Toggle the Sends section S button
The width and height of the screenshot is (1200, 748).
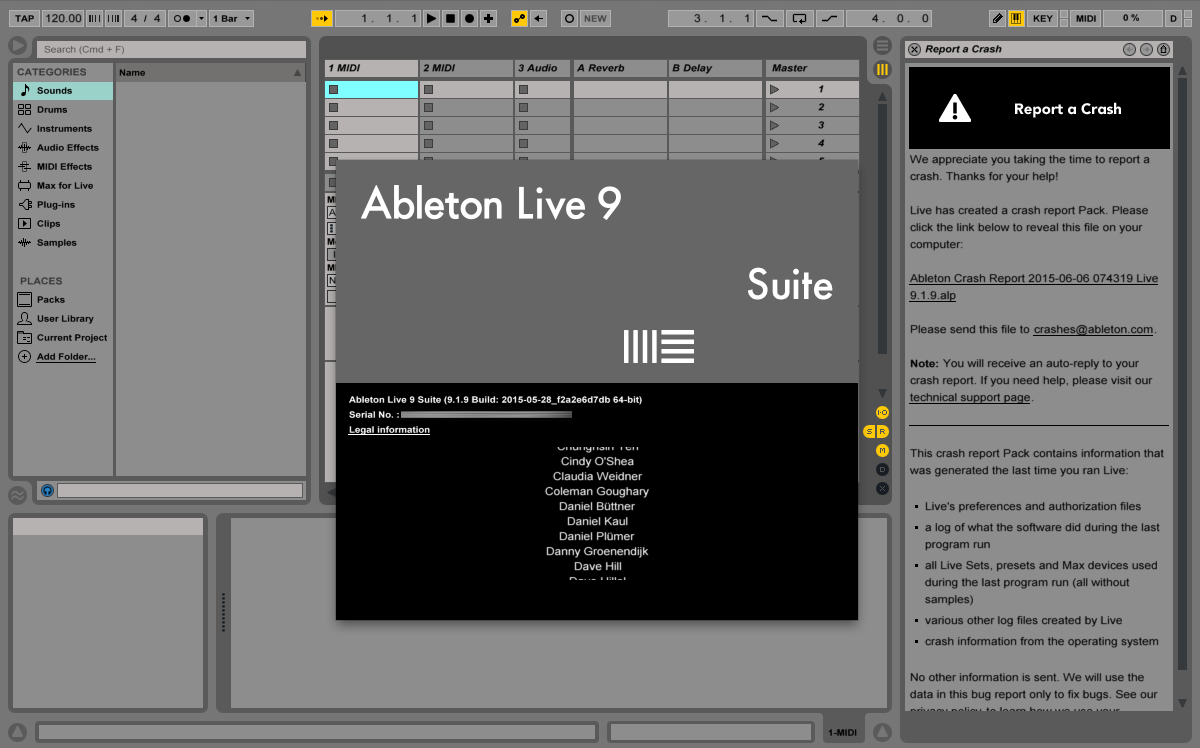pos(870,431)
